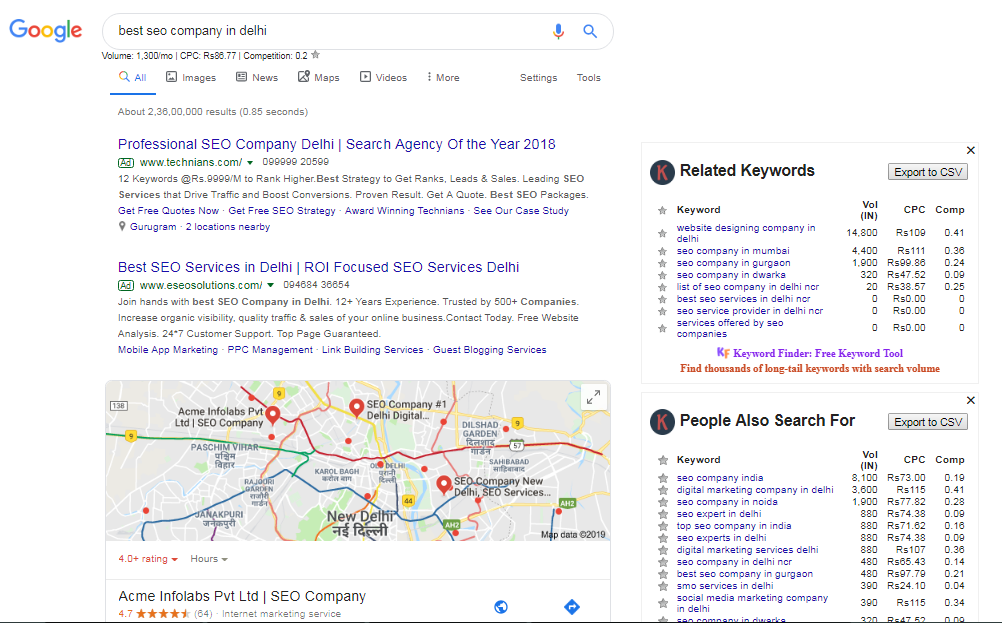Switch to Videos tab
Viewport: 1002px width, 623px height.
pyautogui.click(x=383, y=77)
